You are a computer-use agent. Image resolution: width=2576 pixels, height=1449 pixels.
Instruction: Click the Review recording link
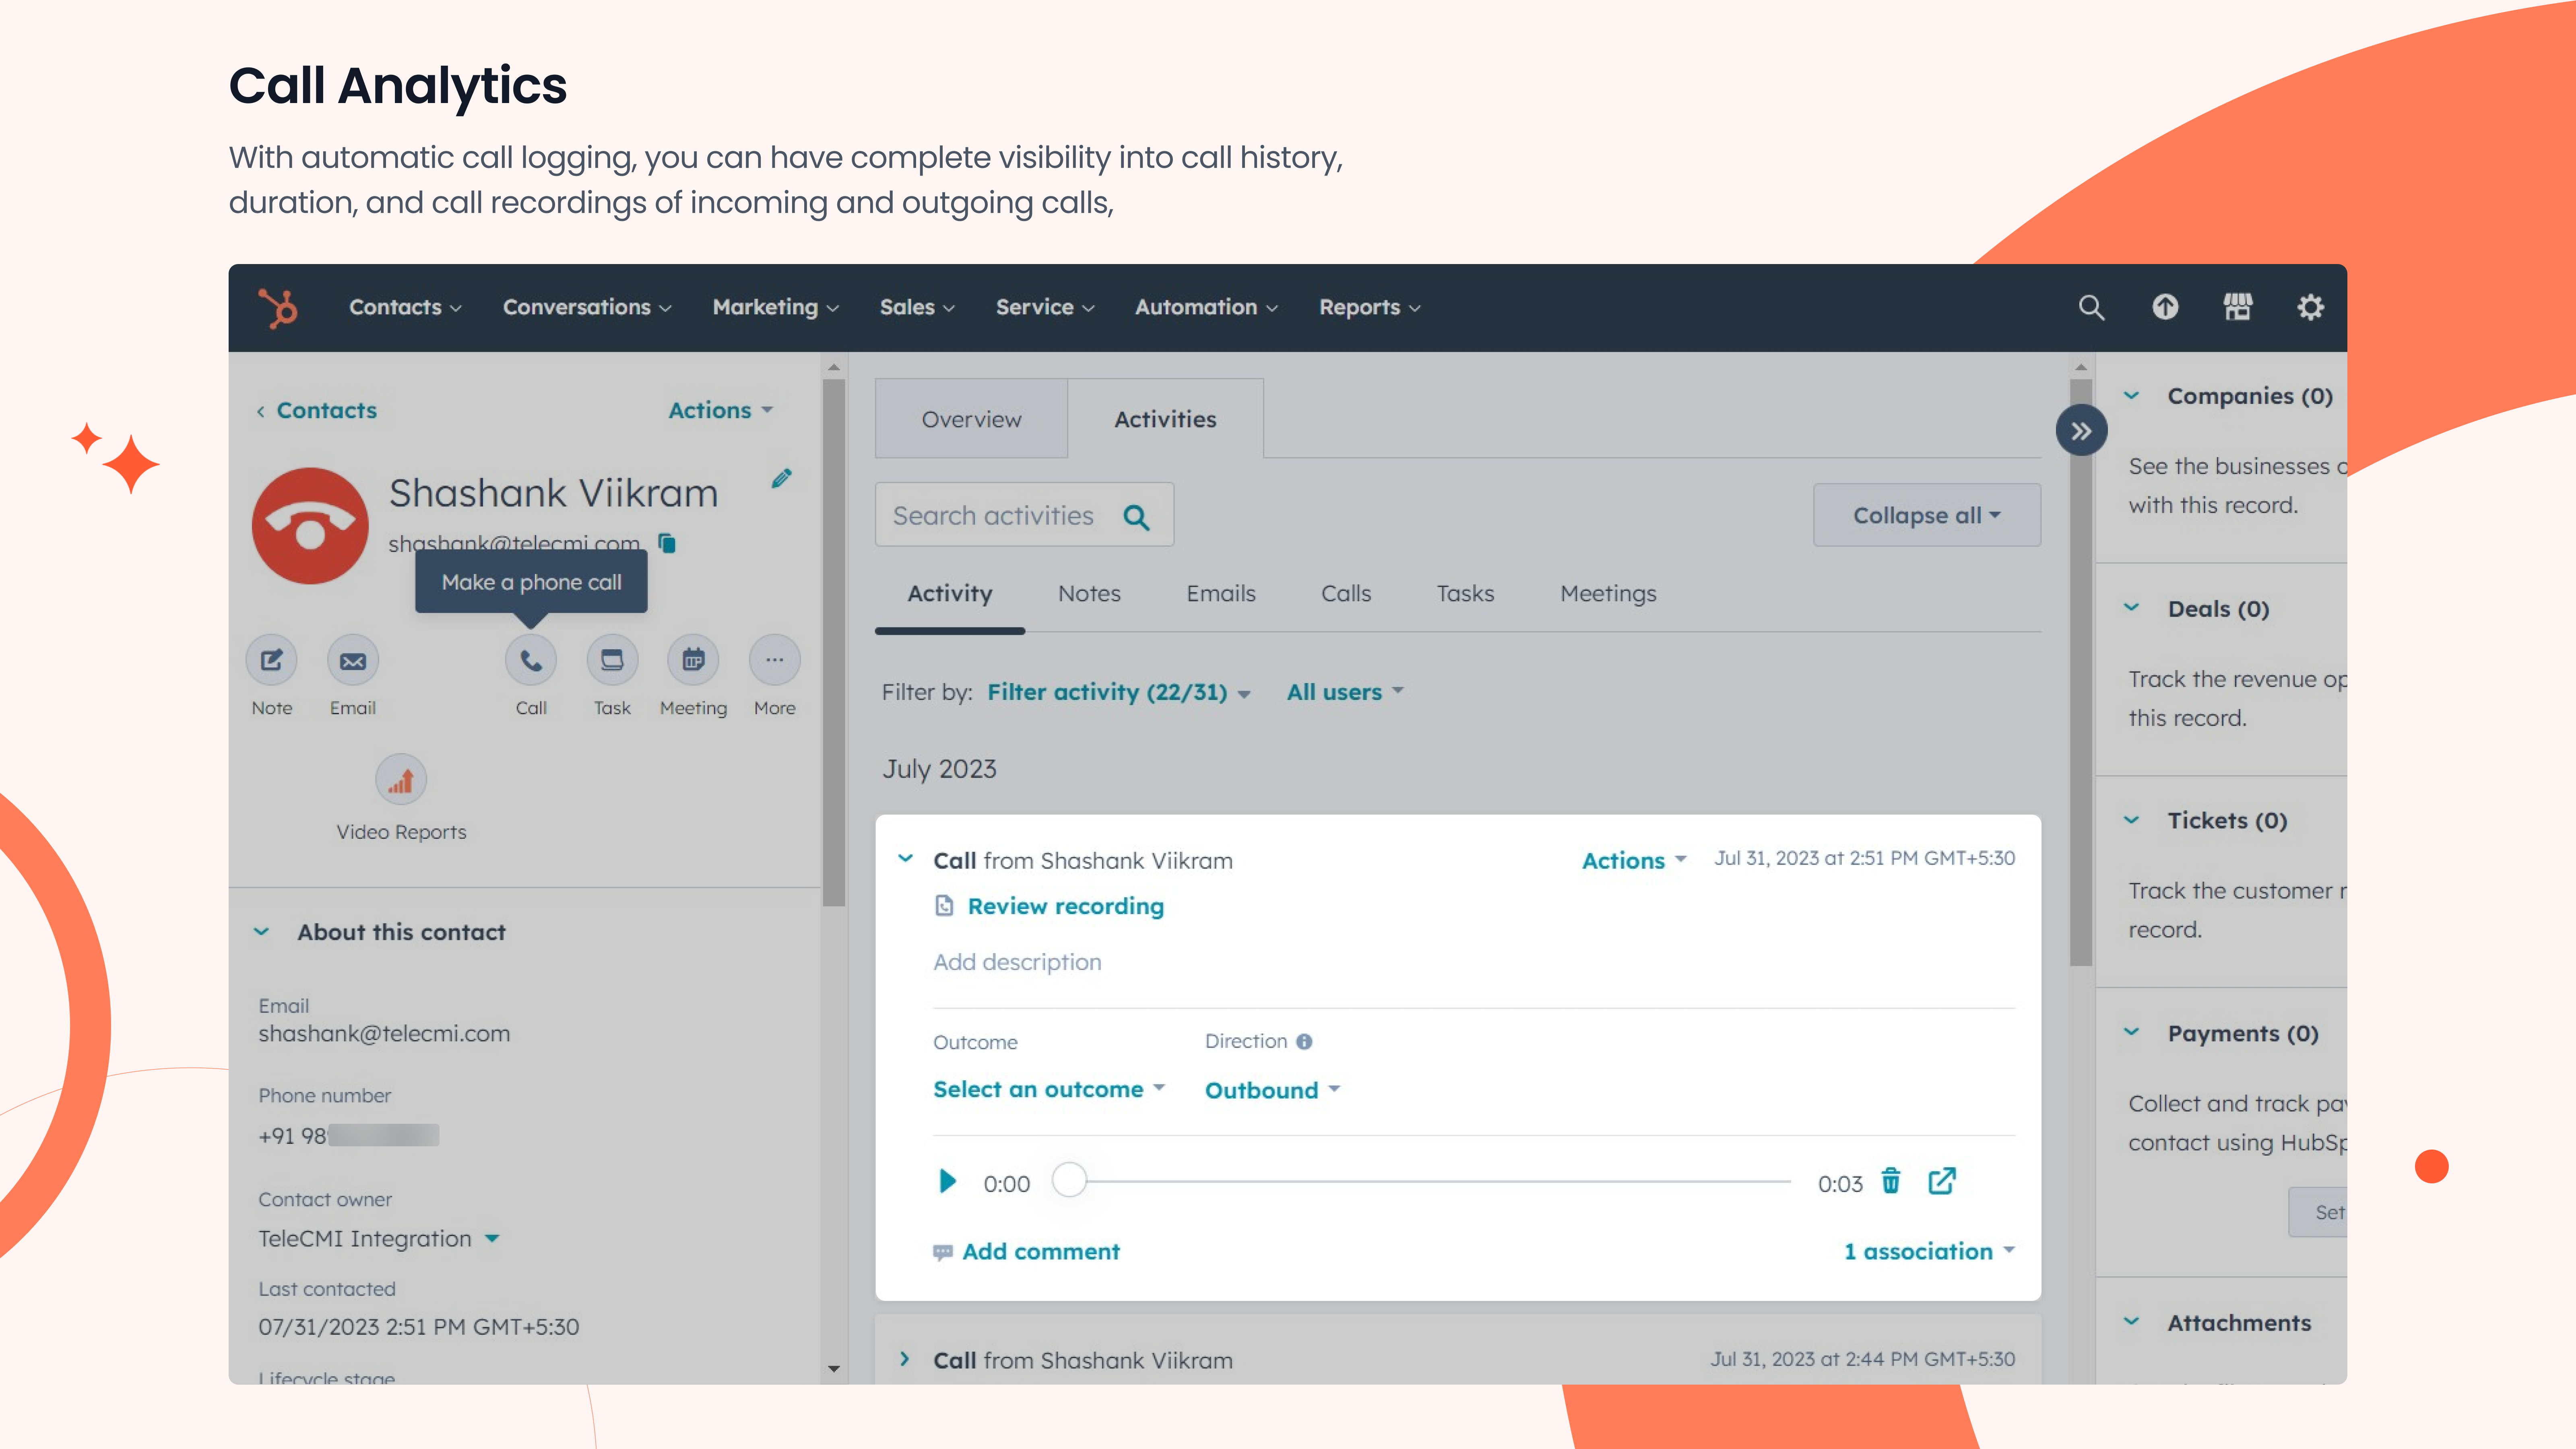coord(1065,906)
